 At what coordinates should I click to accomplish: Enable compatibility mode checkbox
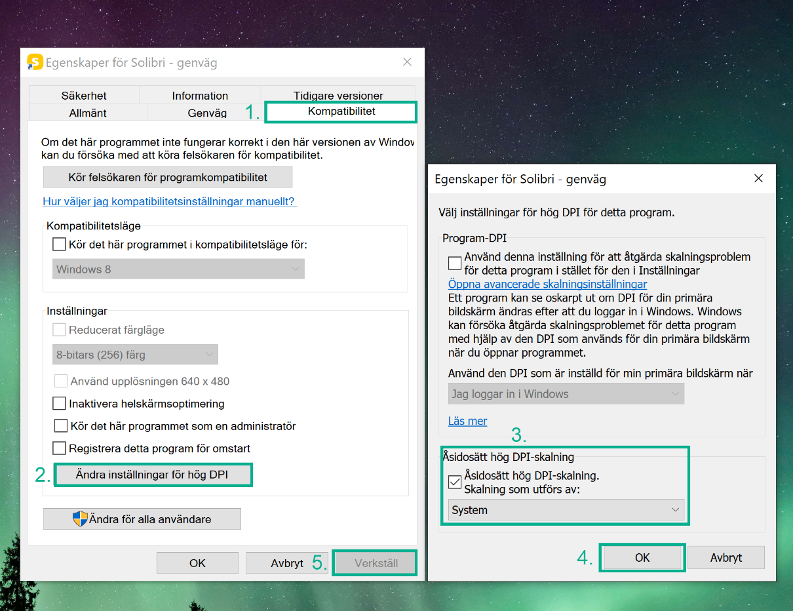click(x=59, y=244)
